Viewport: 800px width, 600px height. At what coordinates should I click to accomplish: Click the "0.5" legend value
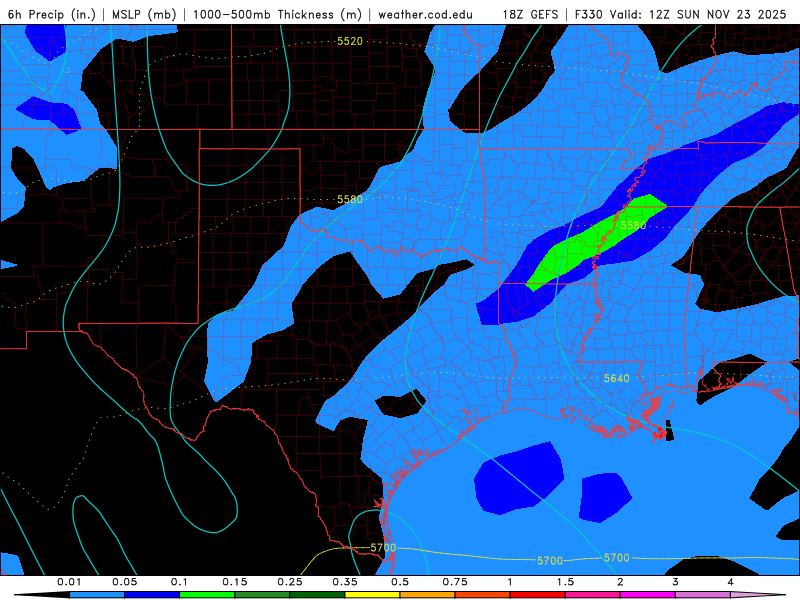click(x=400, y=582)
